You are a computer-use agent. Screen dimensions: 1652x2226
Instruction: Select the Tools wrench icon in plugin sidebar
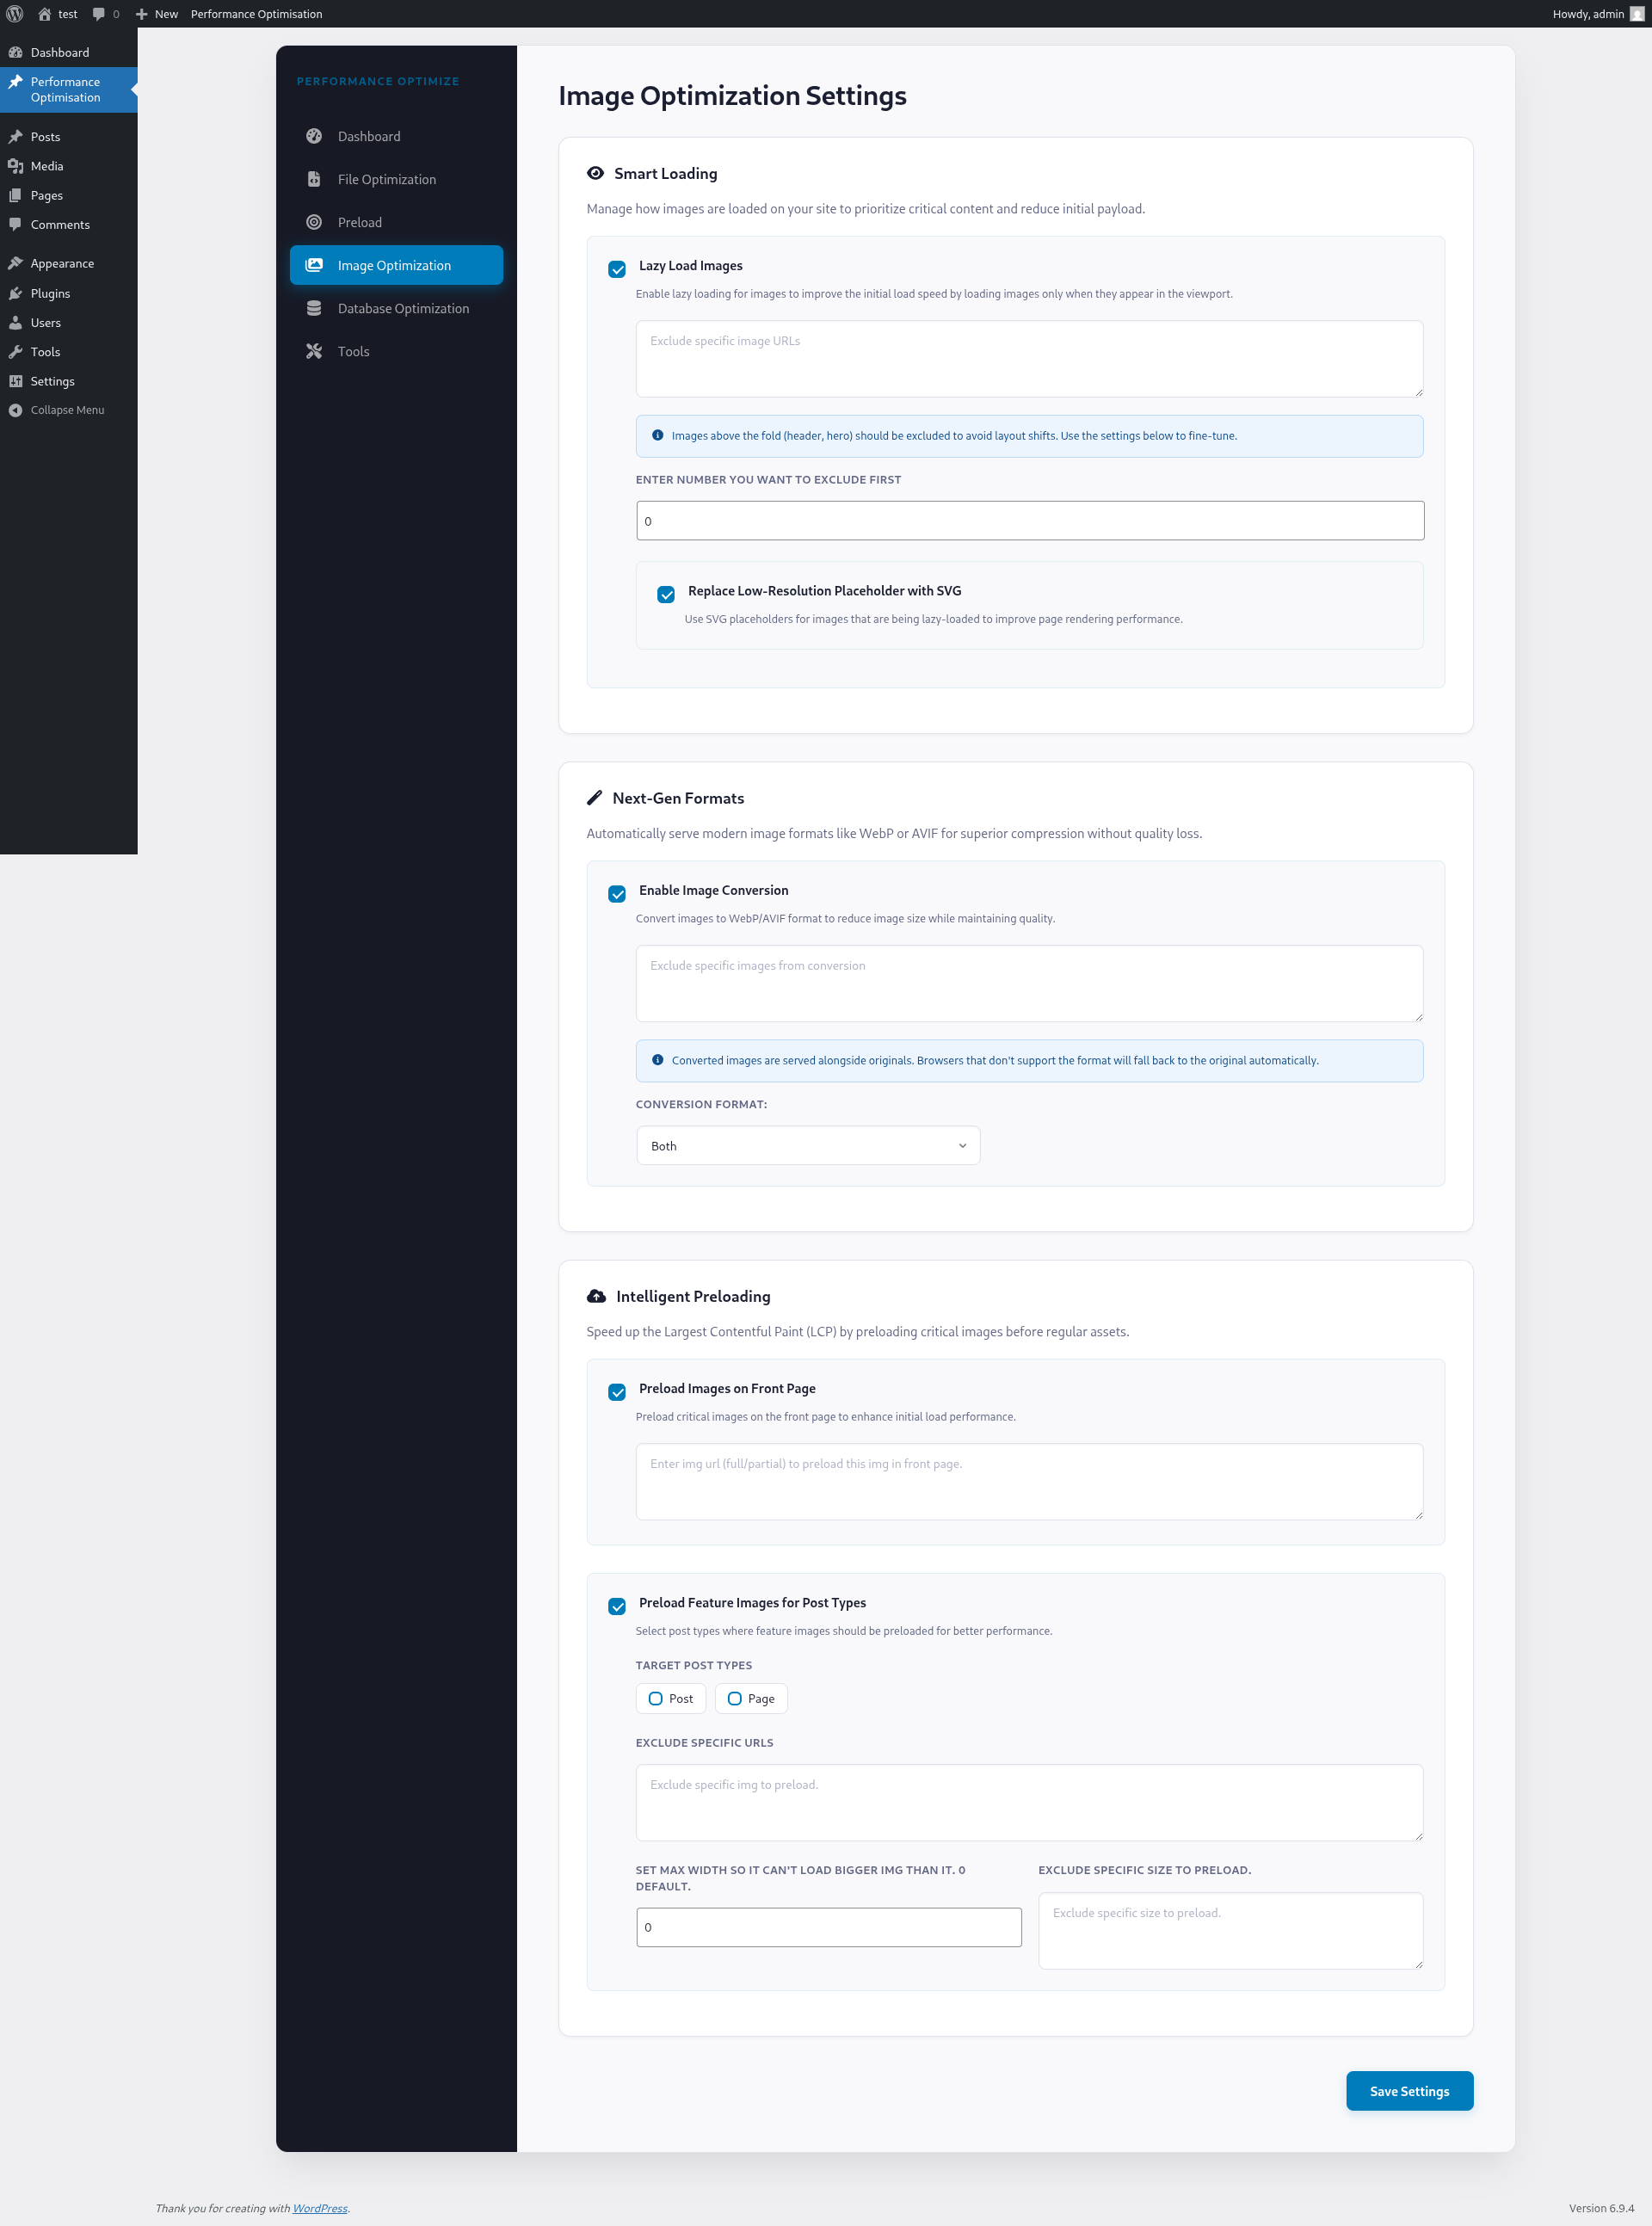[313, 351]
